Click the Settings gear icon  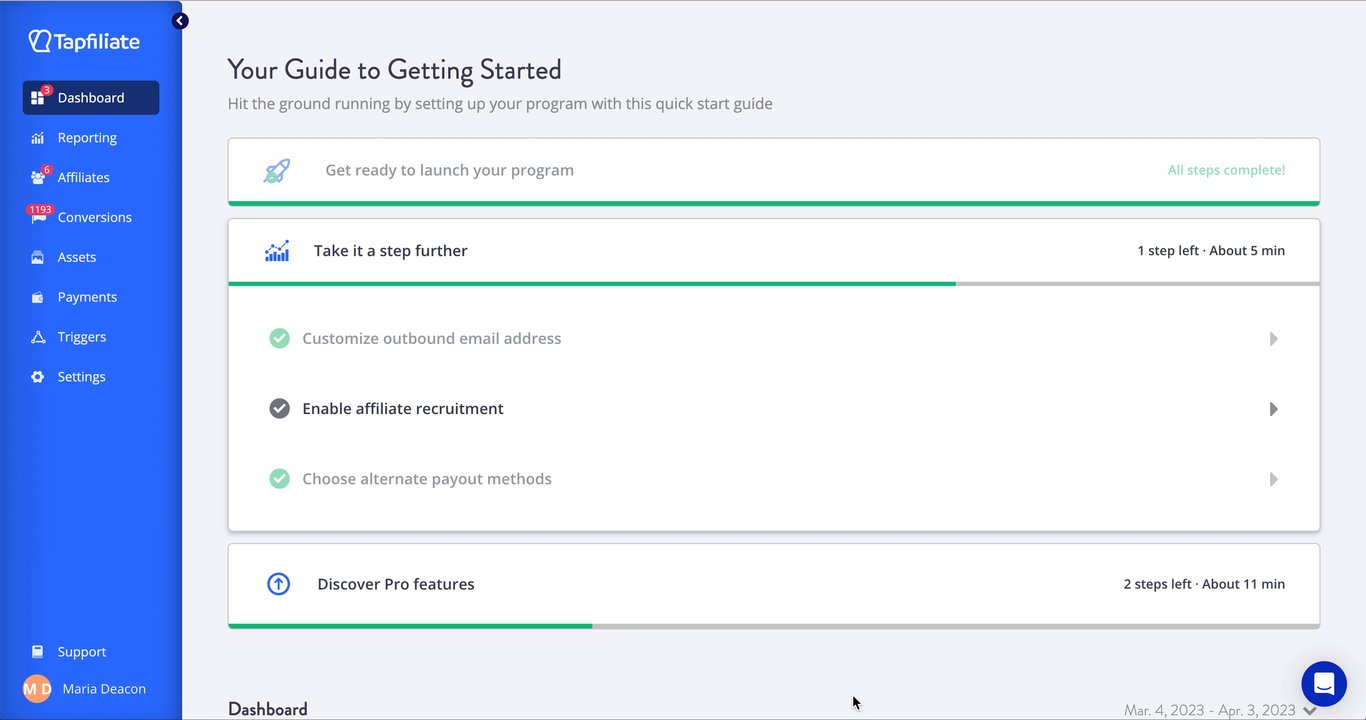[38, 377]
